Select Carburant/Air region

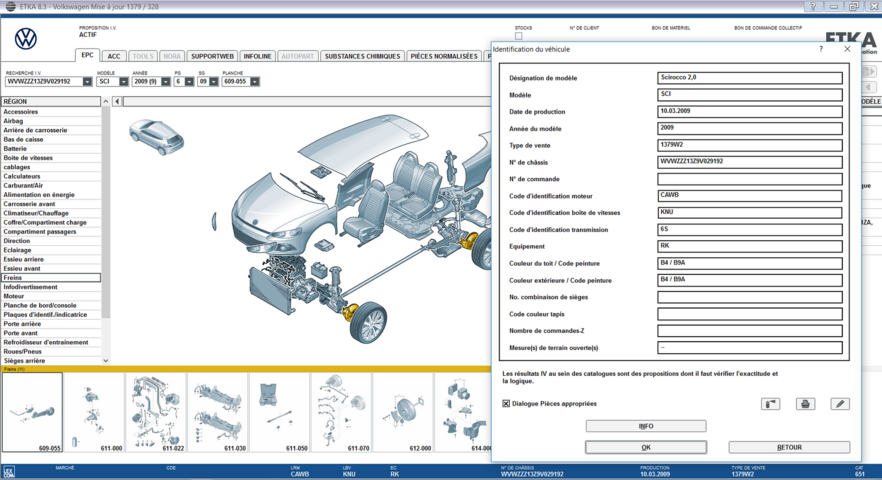(x=51, y=185)
